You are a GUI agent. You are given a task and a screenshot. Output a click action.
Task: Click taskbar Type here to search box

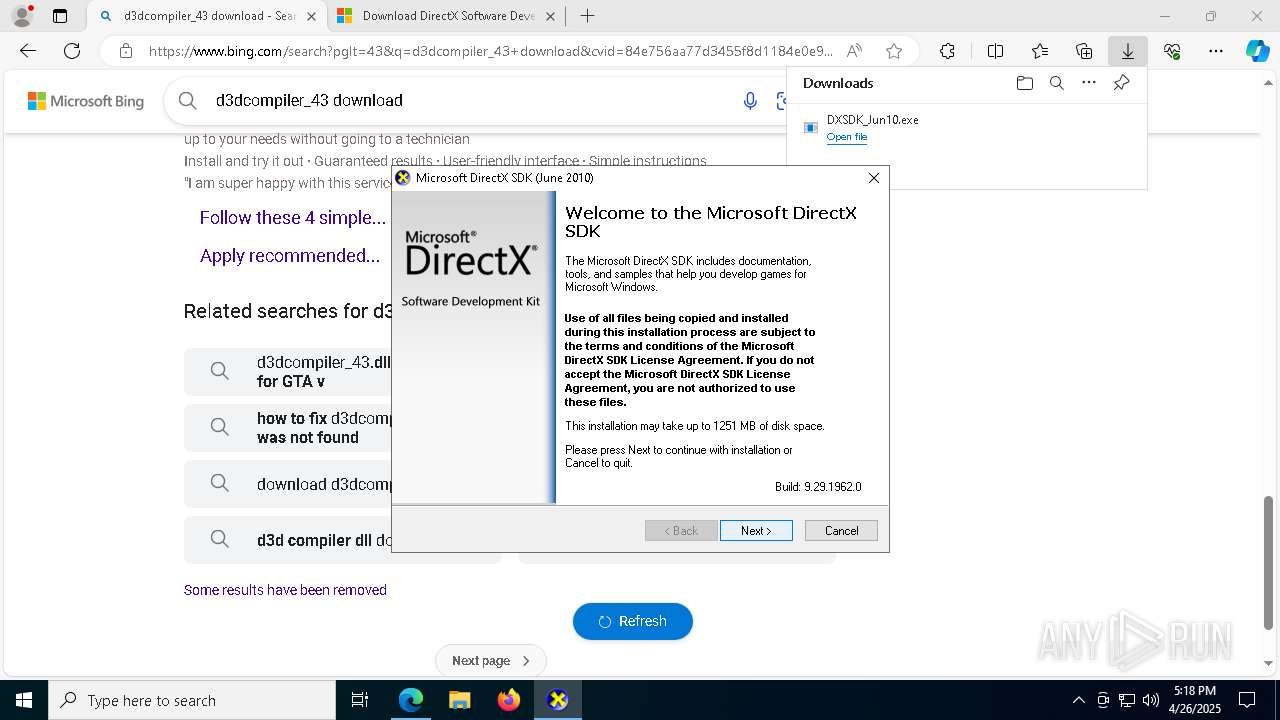click(192, 700)
